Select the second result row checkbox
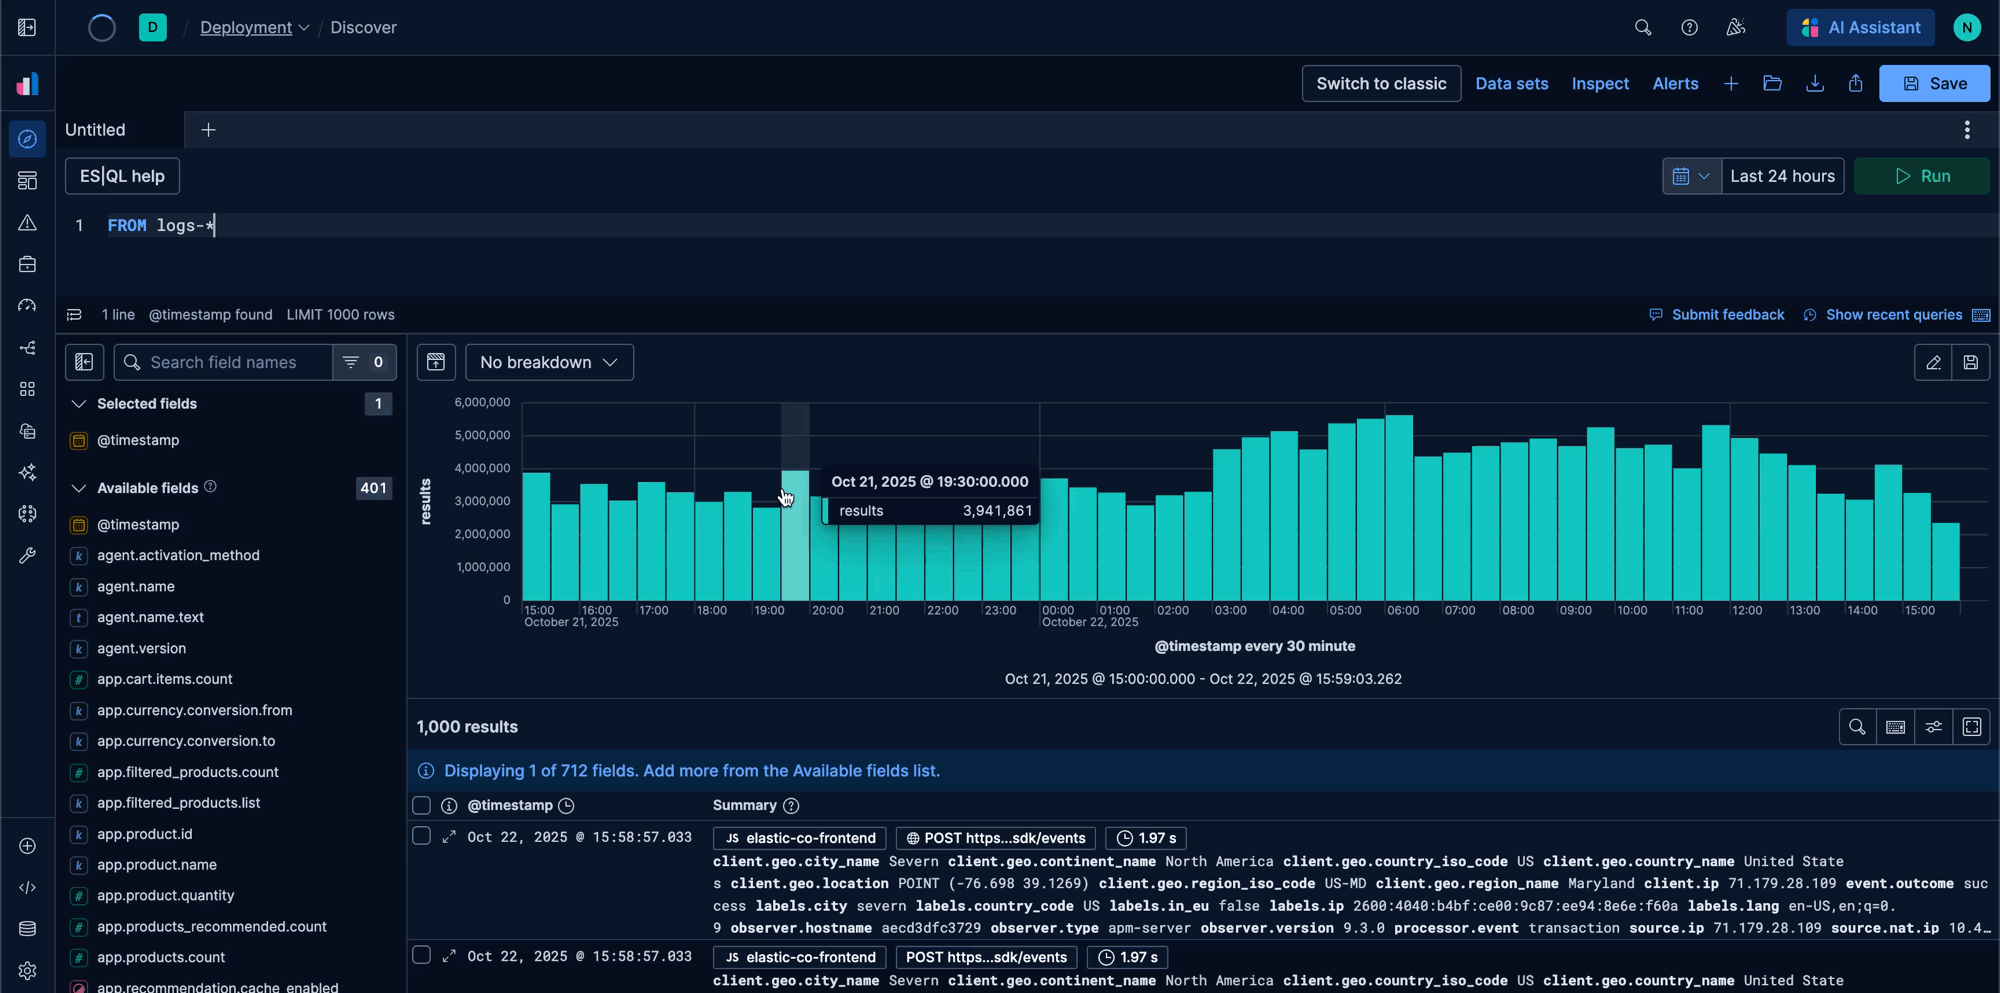This screenshot has width=2000, height=993. tap(422, 956)
